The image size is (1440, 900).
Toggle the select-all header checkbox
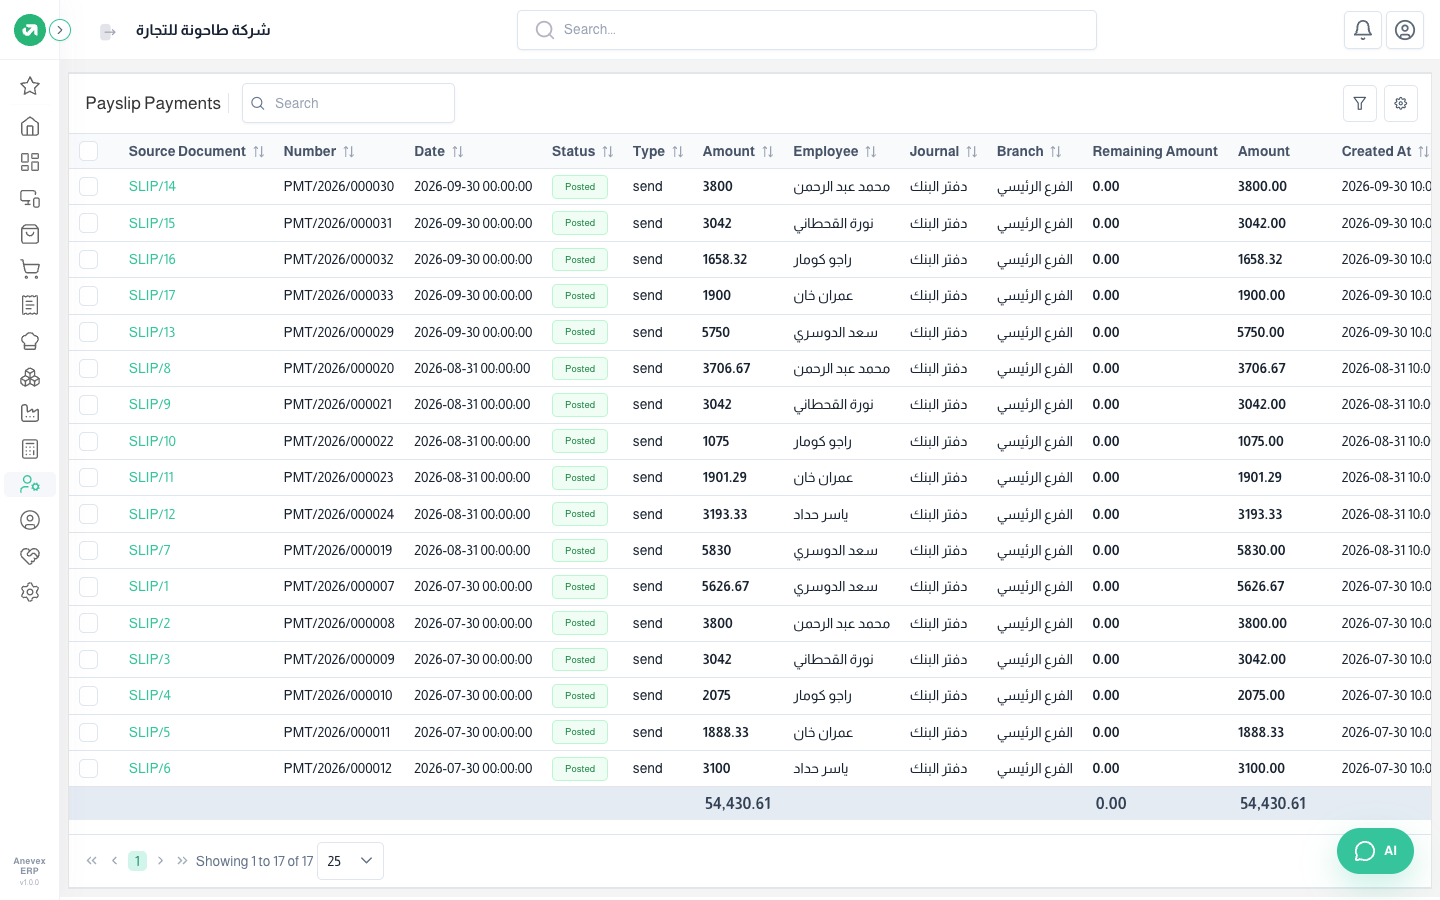(x=89, y=151)
